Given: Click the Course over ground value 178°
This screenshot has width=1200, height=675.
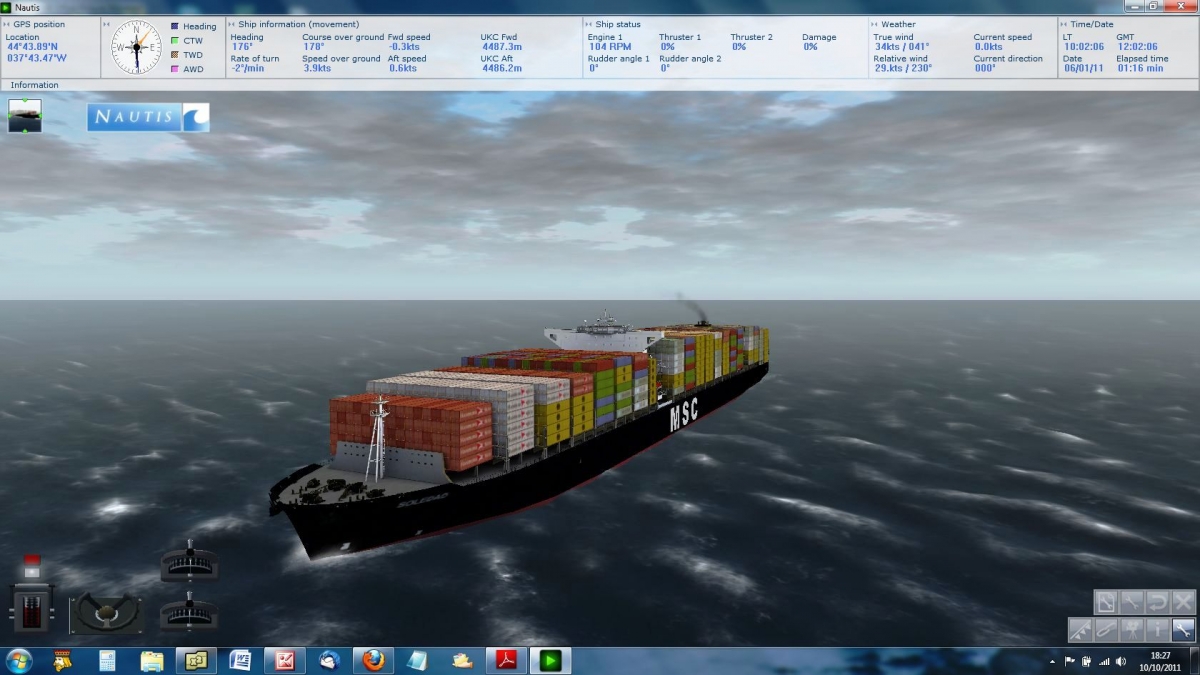Looking at the screenshot, I should (x=313, y=47).
